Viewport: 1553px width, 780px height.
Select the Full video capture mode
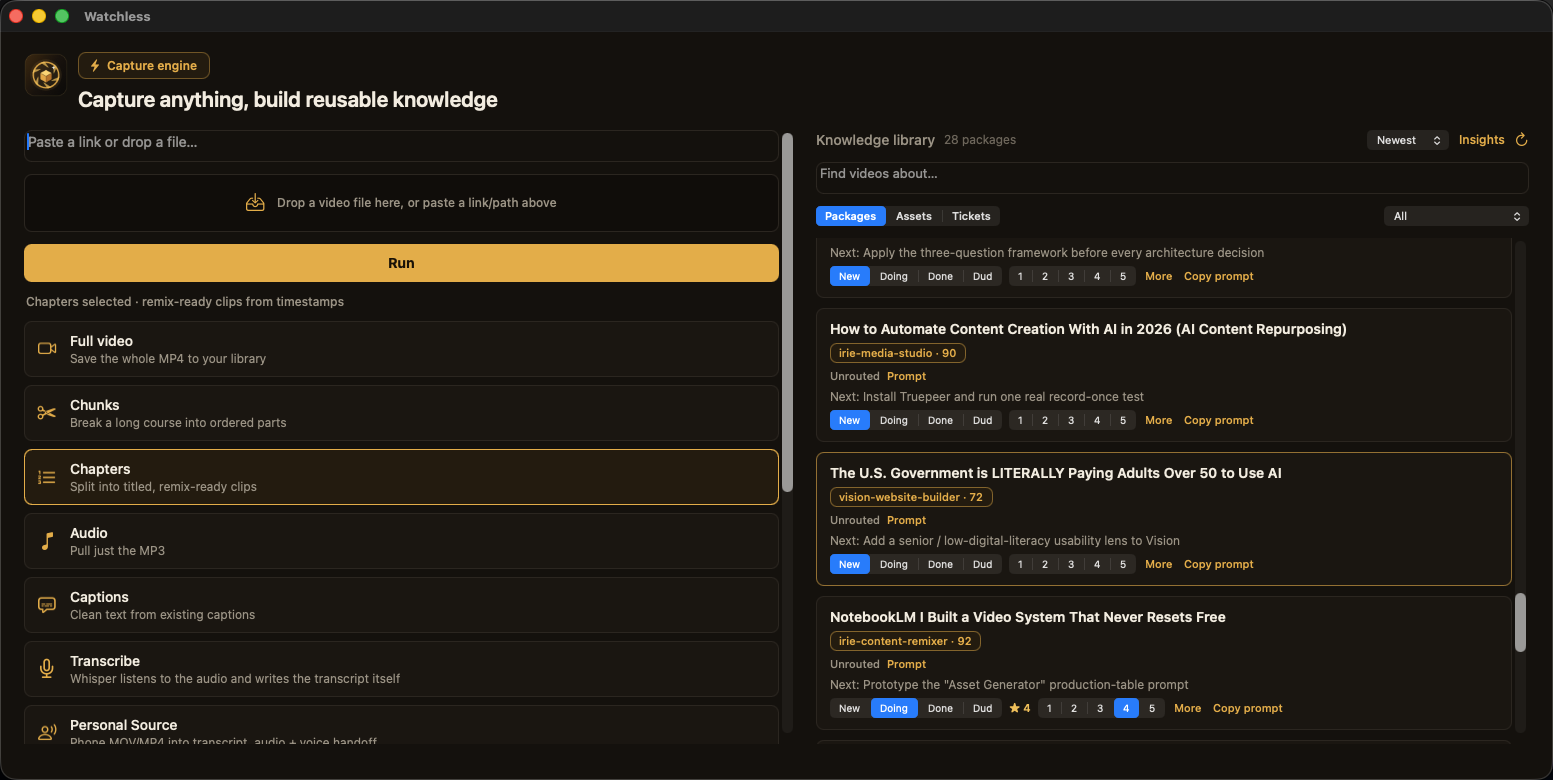pyautogui.click(x=401, y=349)
